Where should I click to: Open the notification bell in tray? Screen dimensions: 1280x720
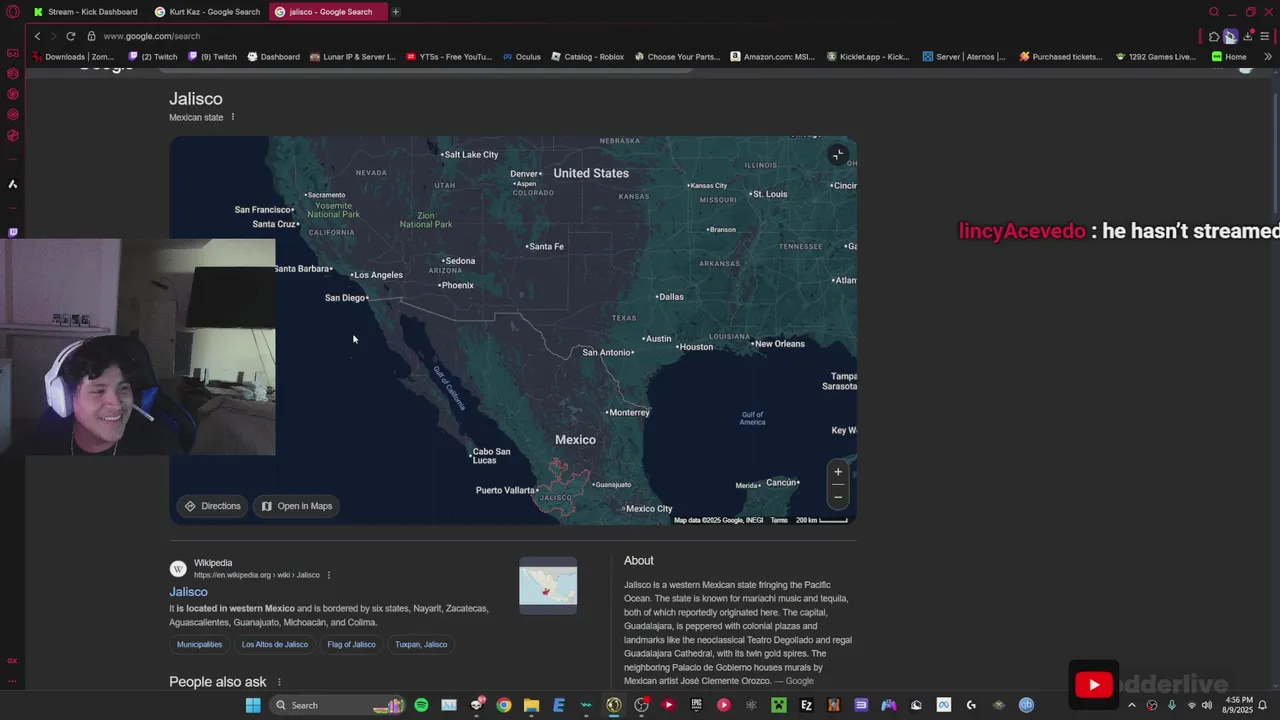pyautogui.click(x=1262, y=705)
